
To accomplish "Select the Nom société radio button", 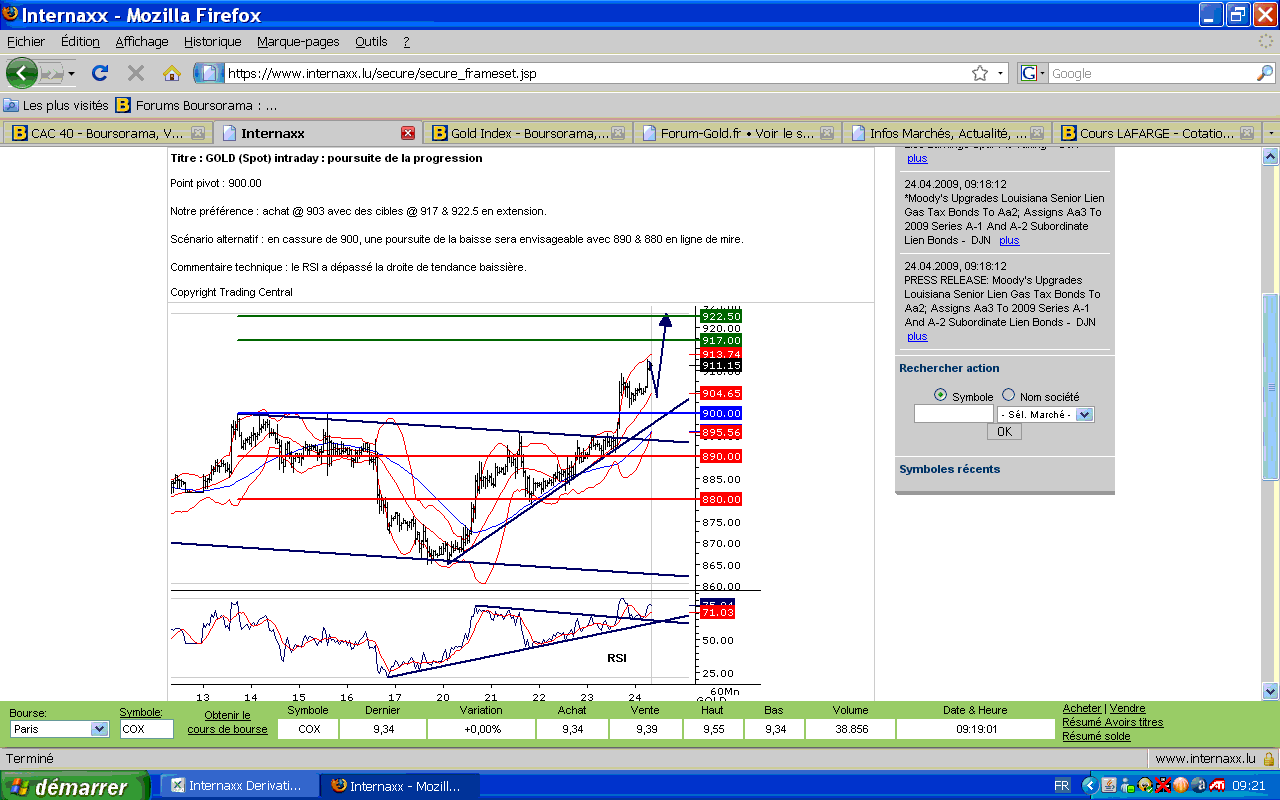I will click(x=1008, y=395).
